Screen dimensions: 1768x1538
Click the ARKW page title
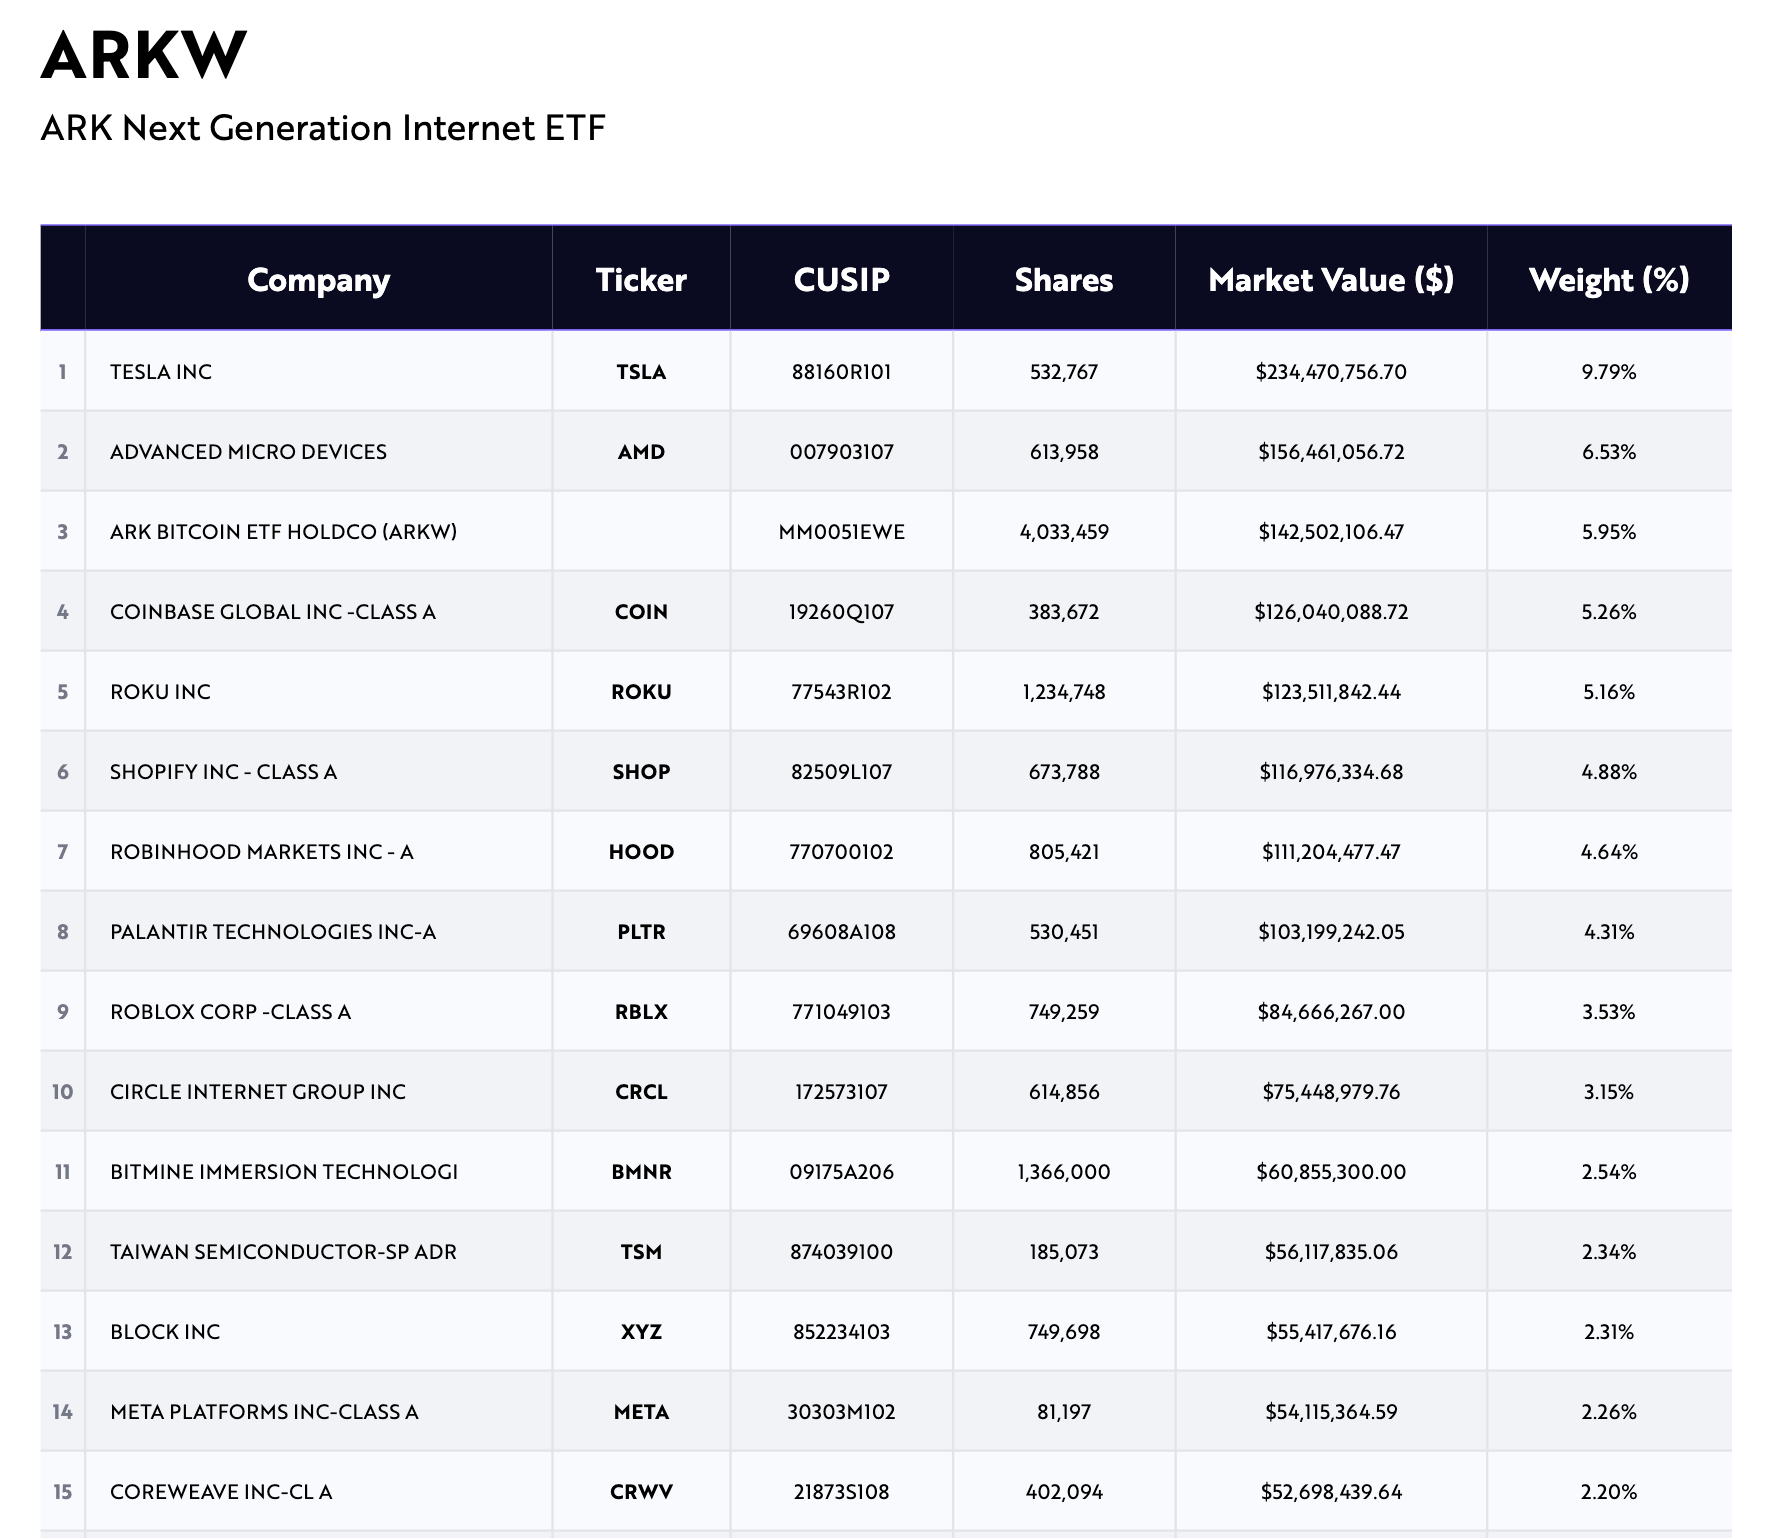point(143,55)
